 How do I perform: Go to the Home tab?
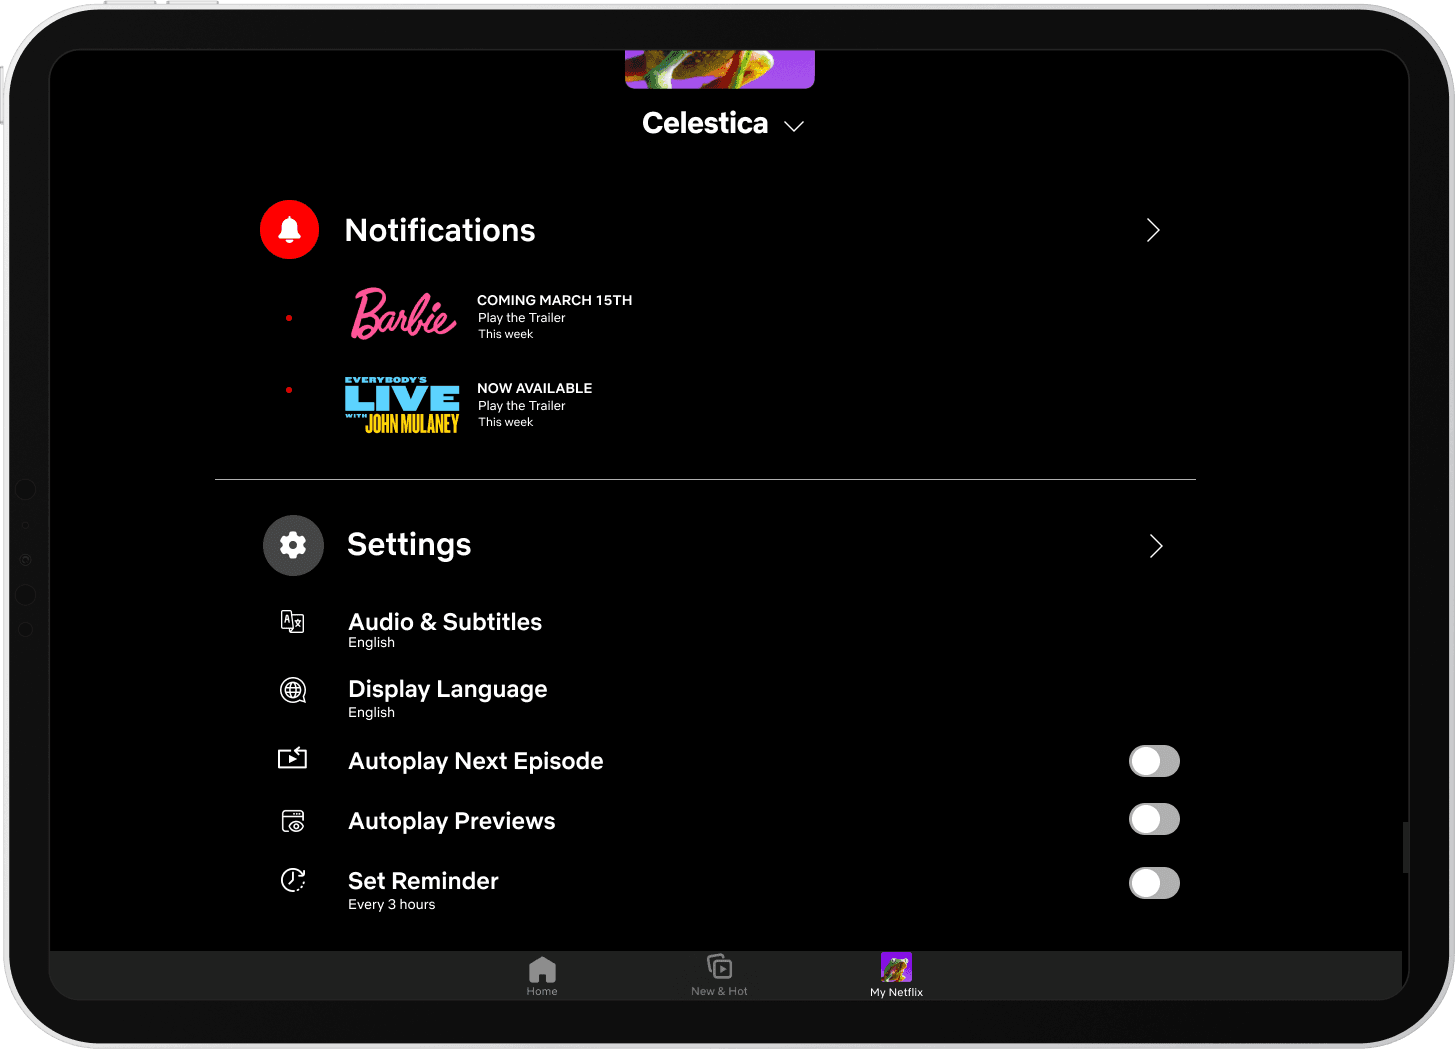(542, 976)
